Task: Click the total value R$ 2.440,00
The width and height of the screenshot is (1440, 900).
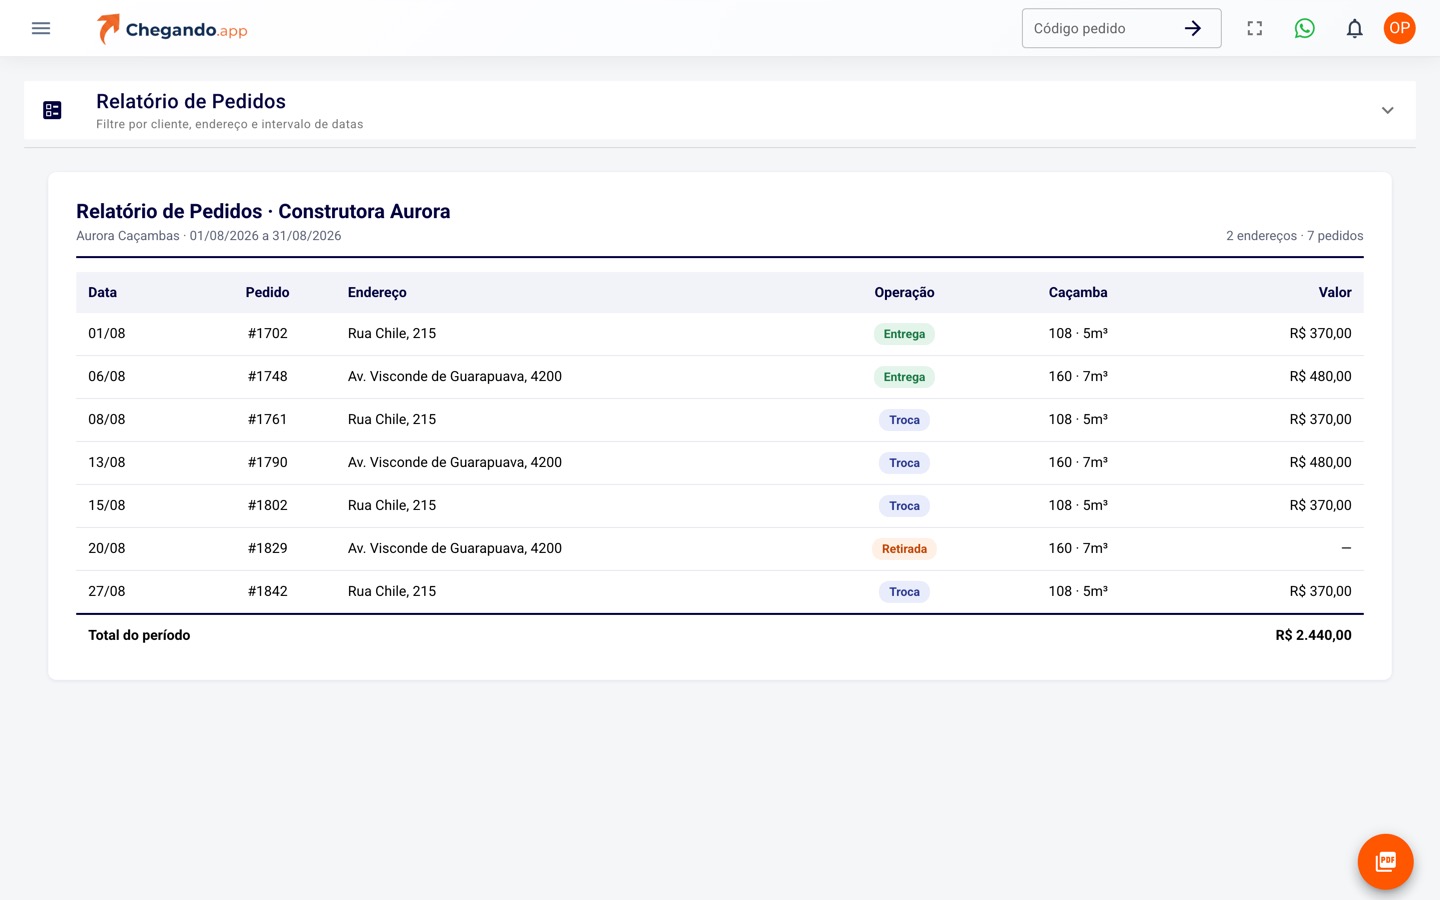Action: (x=1313, y=635)
